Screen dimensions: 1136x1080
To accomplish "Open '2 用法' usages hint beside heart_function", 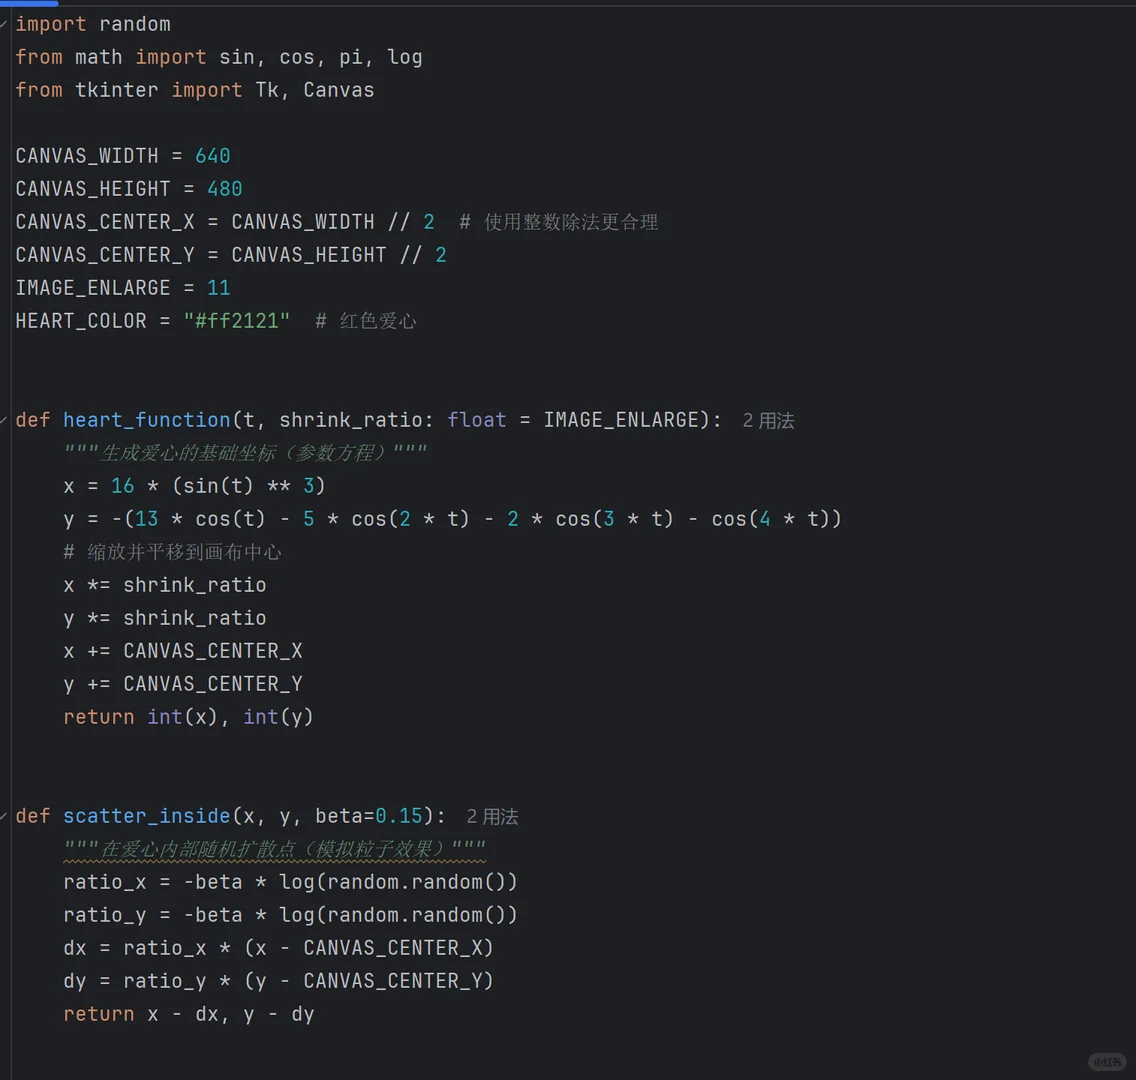I will [x=769, y=421].
